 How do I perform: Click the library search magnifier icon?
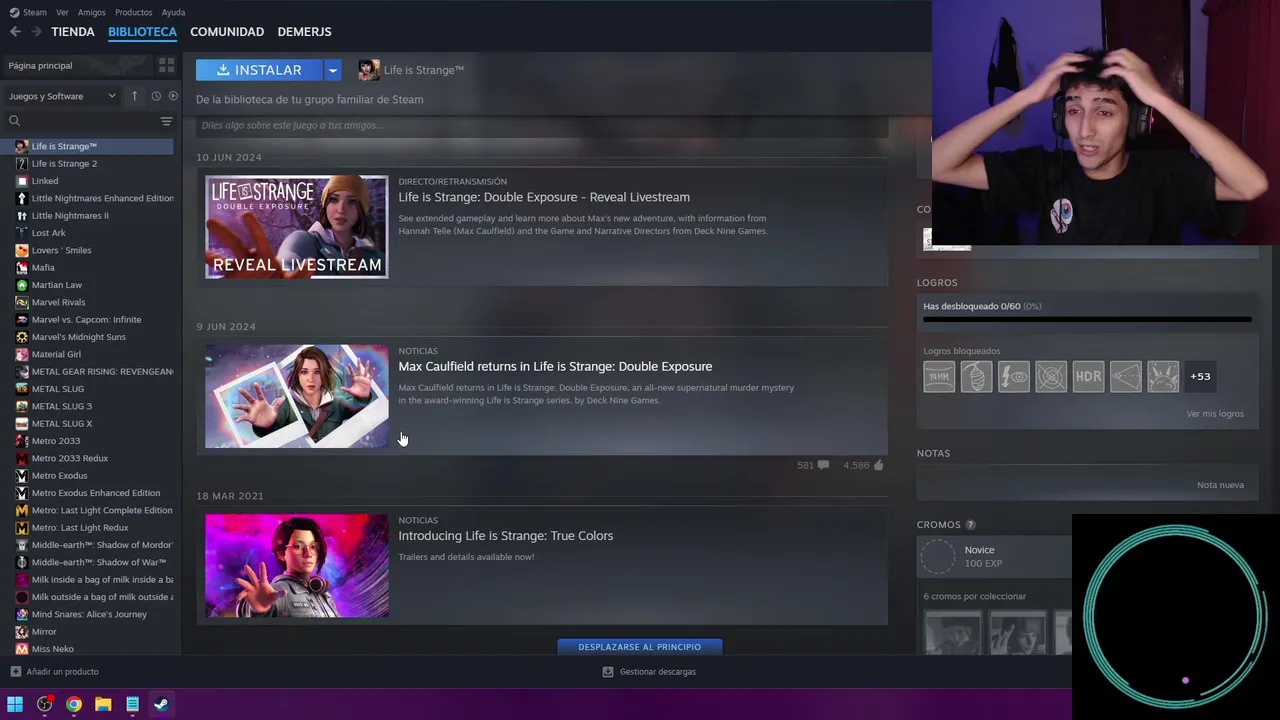[14, 121]
